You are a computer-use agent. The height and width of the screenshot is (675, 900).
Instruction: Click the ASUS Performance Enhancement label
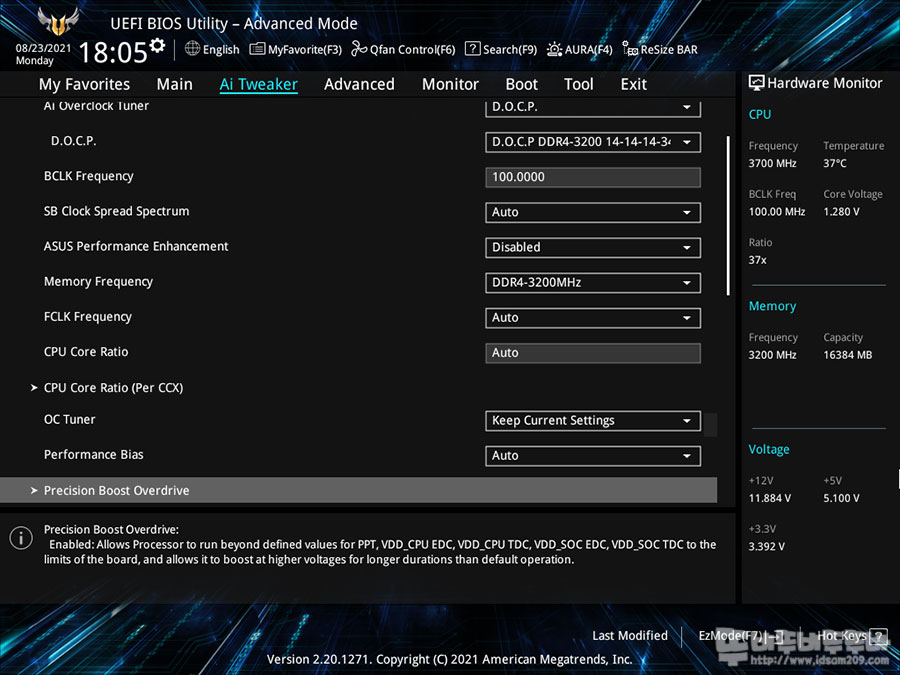click(x=136, y=246)
